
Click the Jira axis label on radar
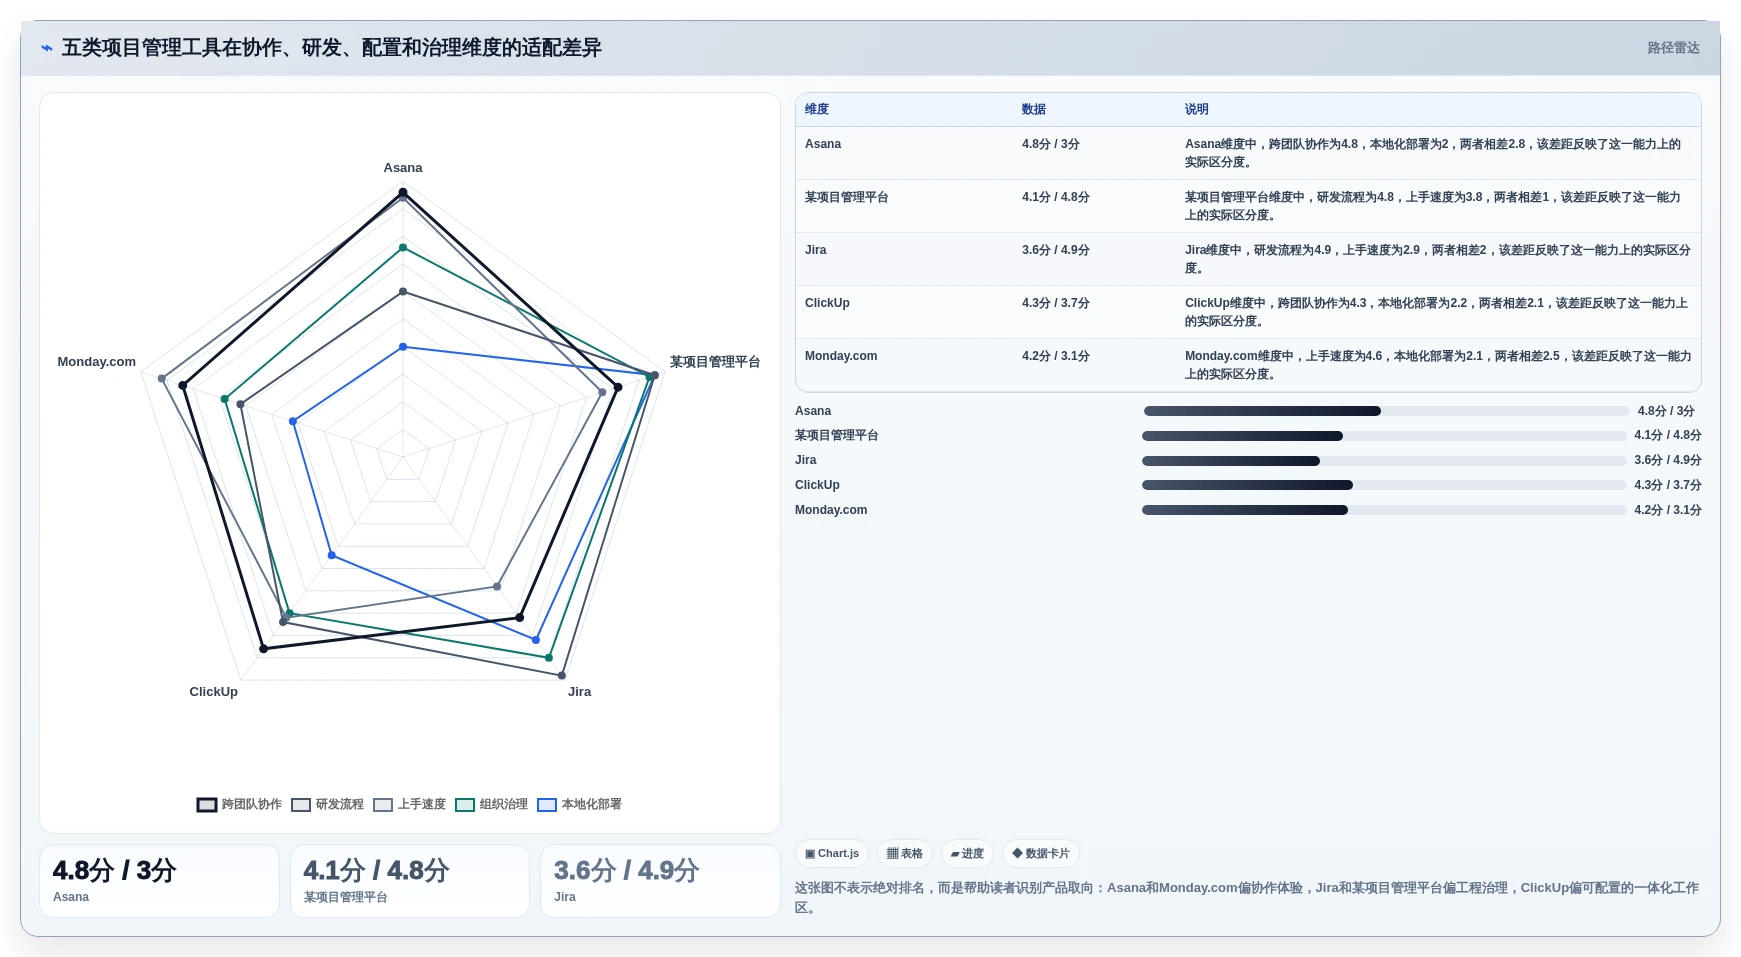[x=580, y=692]
